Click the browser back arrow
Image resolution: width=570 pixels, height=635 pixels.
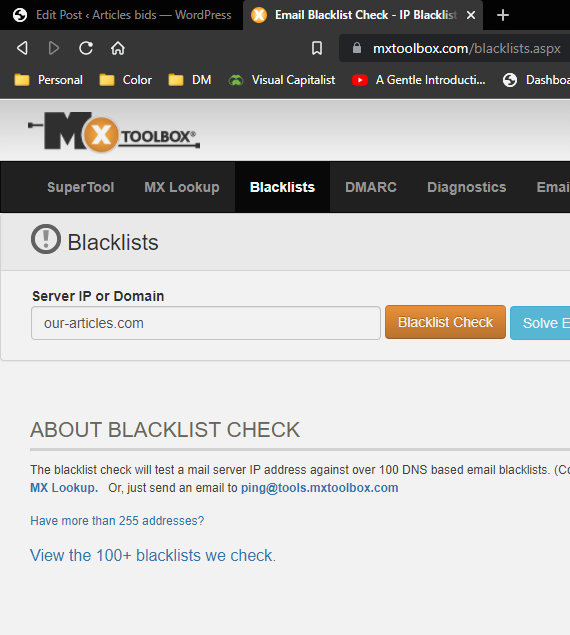[x=23, y=48]
